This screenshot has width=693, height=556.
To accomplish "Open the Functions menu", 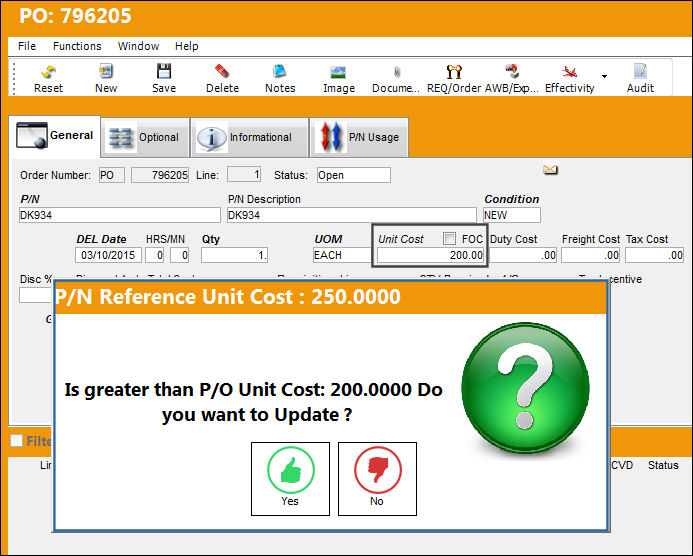I will pos(77,46).
